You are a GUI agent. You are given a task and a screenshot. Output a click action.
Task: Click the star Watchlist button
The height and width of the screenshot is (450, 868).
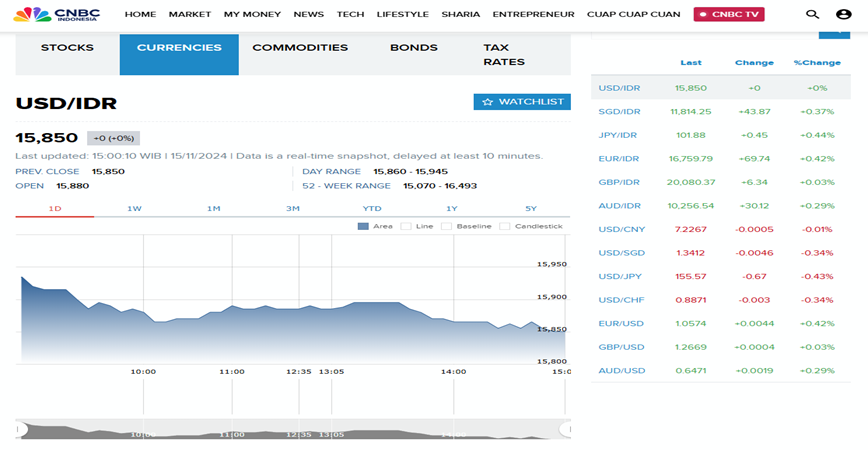521,102
